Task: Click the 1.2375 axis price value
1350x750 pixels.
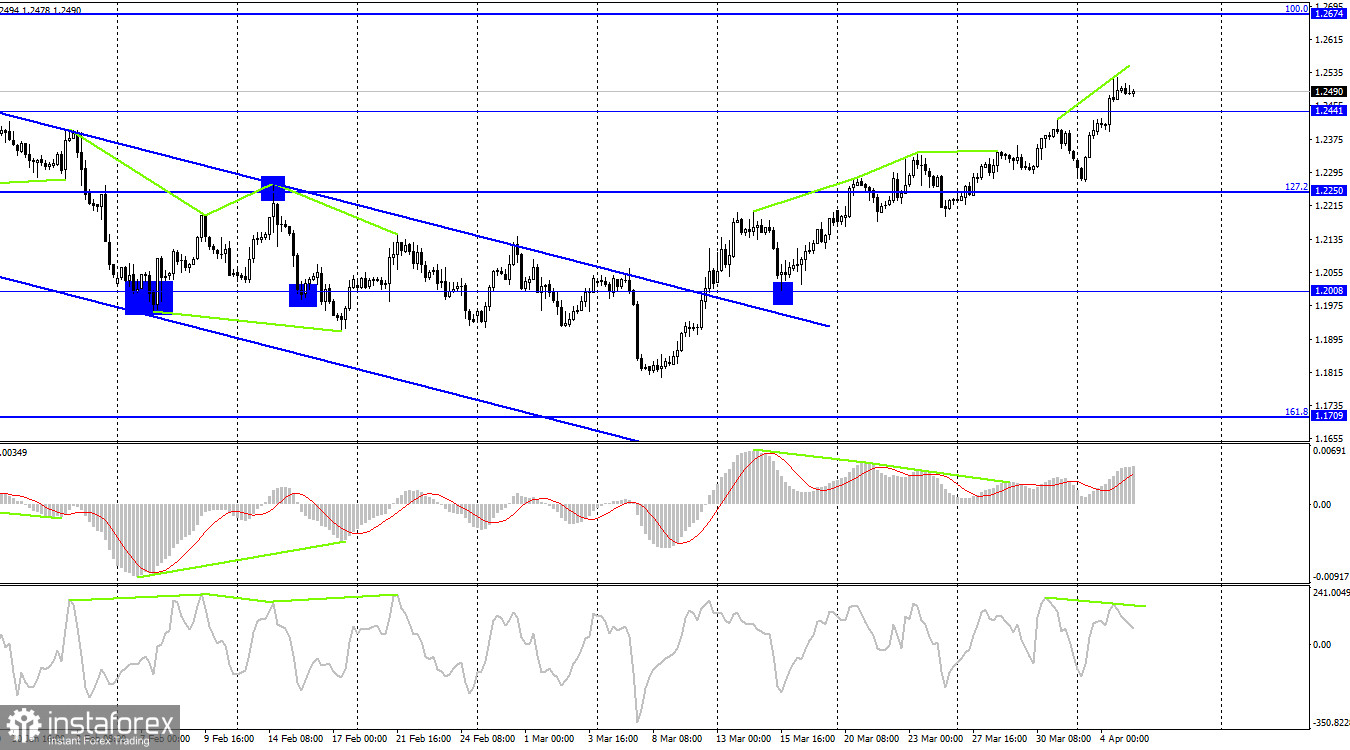Action: click(x=1331, y=139)
